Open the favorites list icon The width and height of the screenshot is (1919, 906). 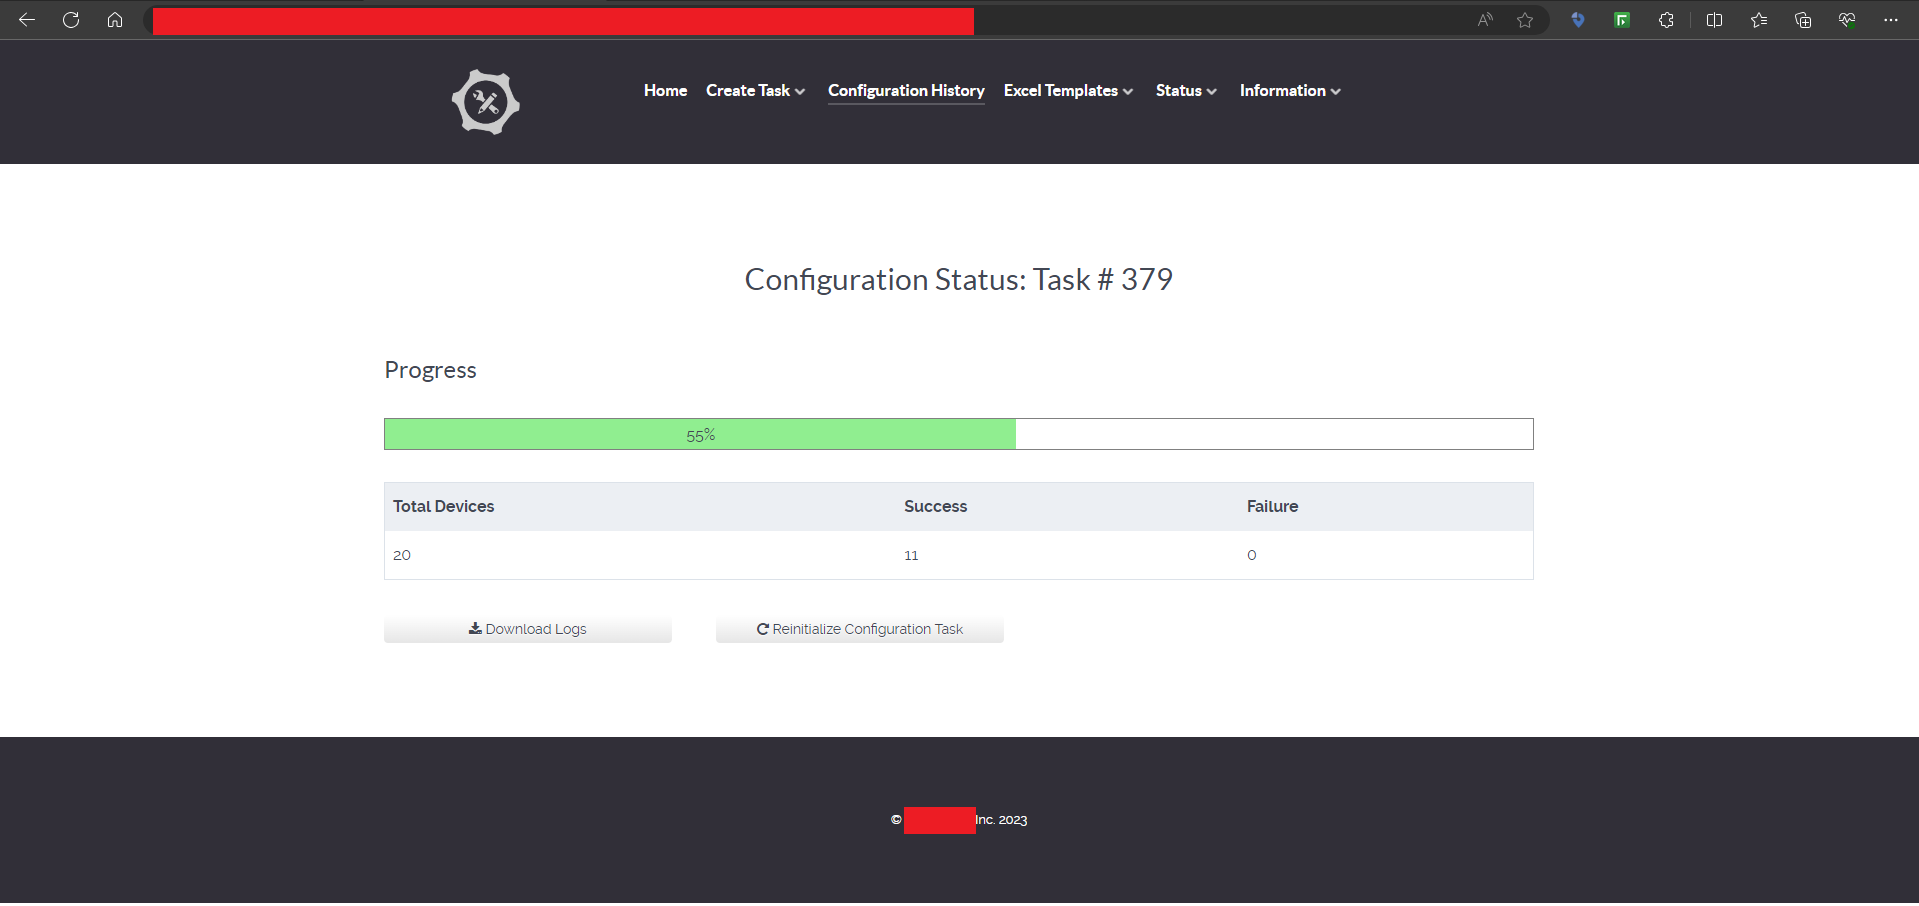click(x=1759, y=20)
